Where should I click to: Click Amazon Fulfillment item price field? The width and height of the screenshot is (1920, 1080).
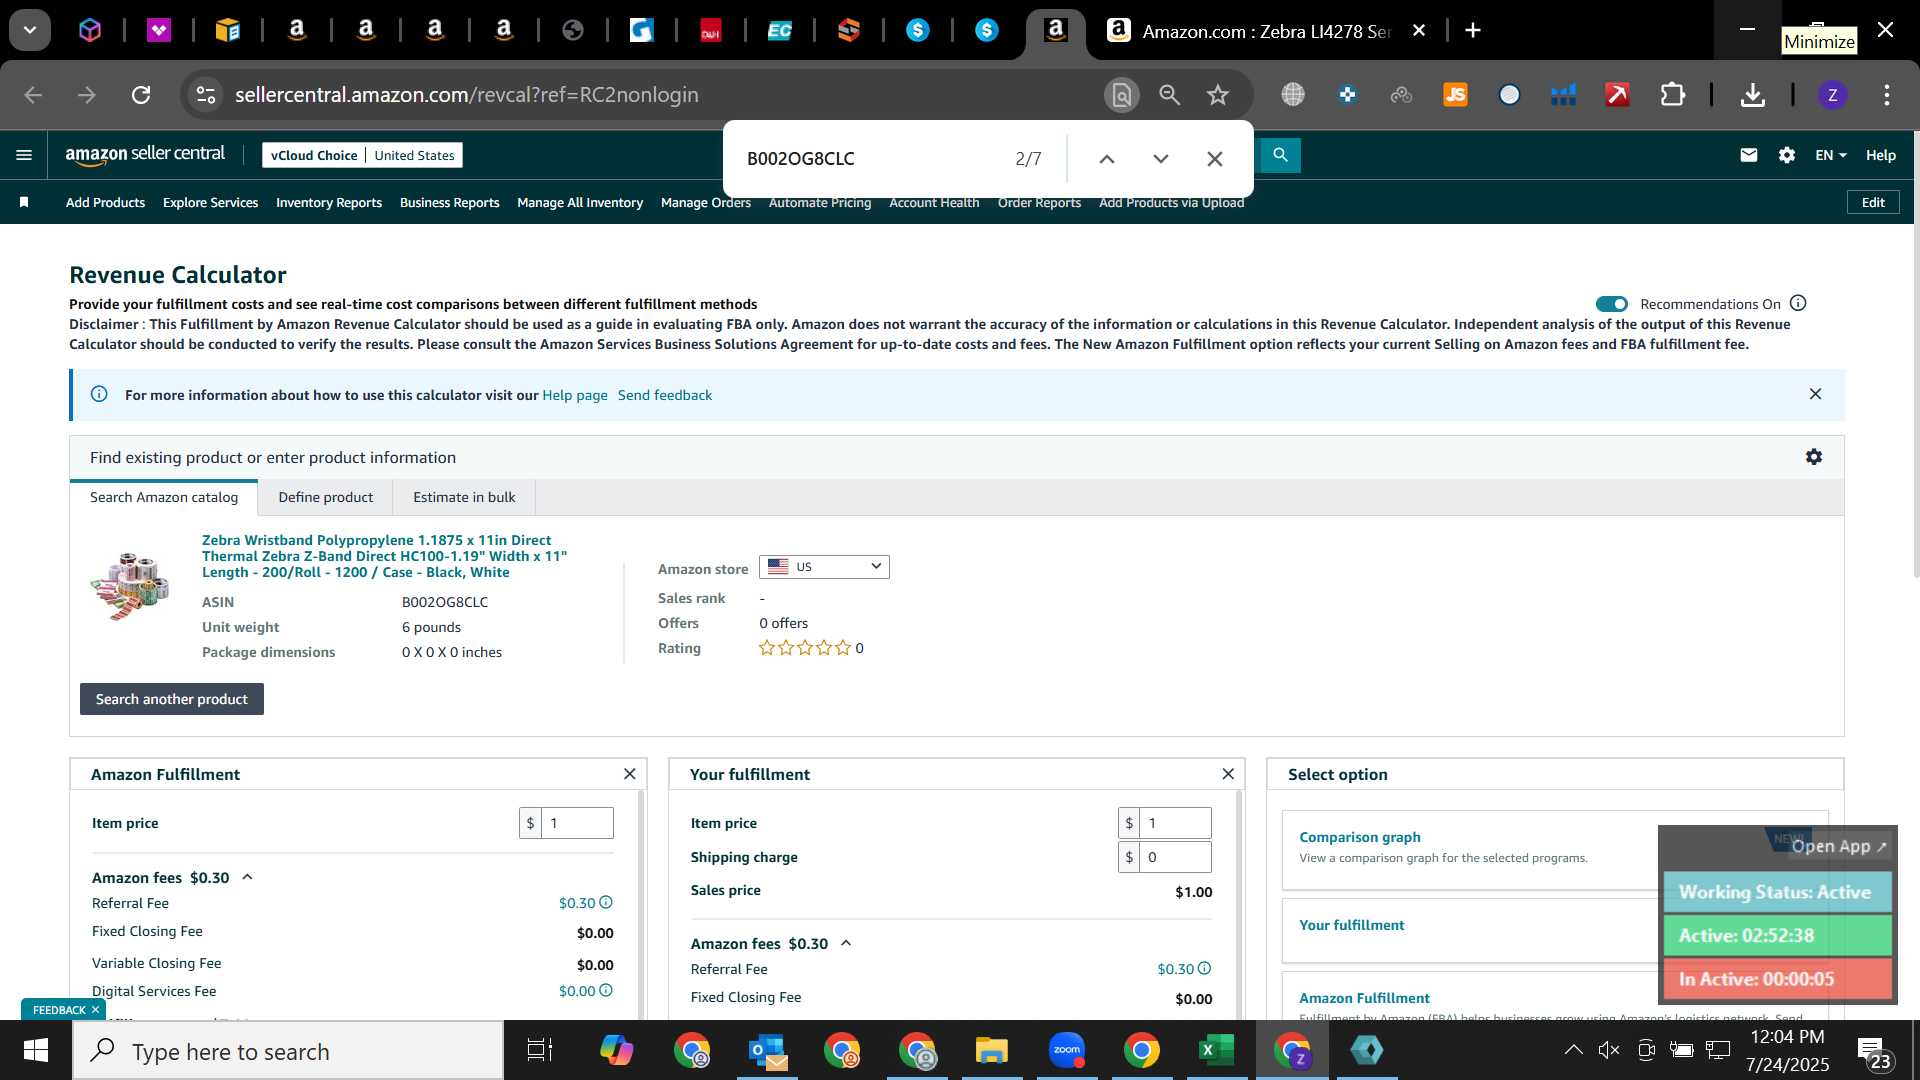click(x=576, y=823)
